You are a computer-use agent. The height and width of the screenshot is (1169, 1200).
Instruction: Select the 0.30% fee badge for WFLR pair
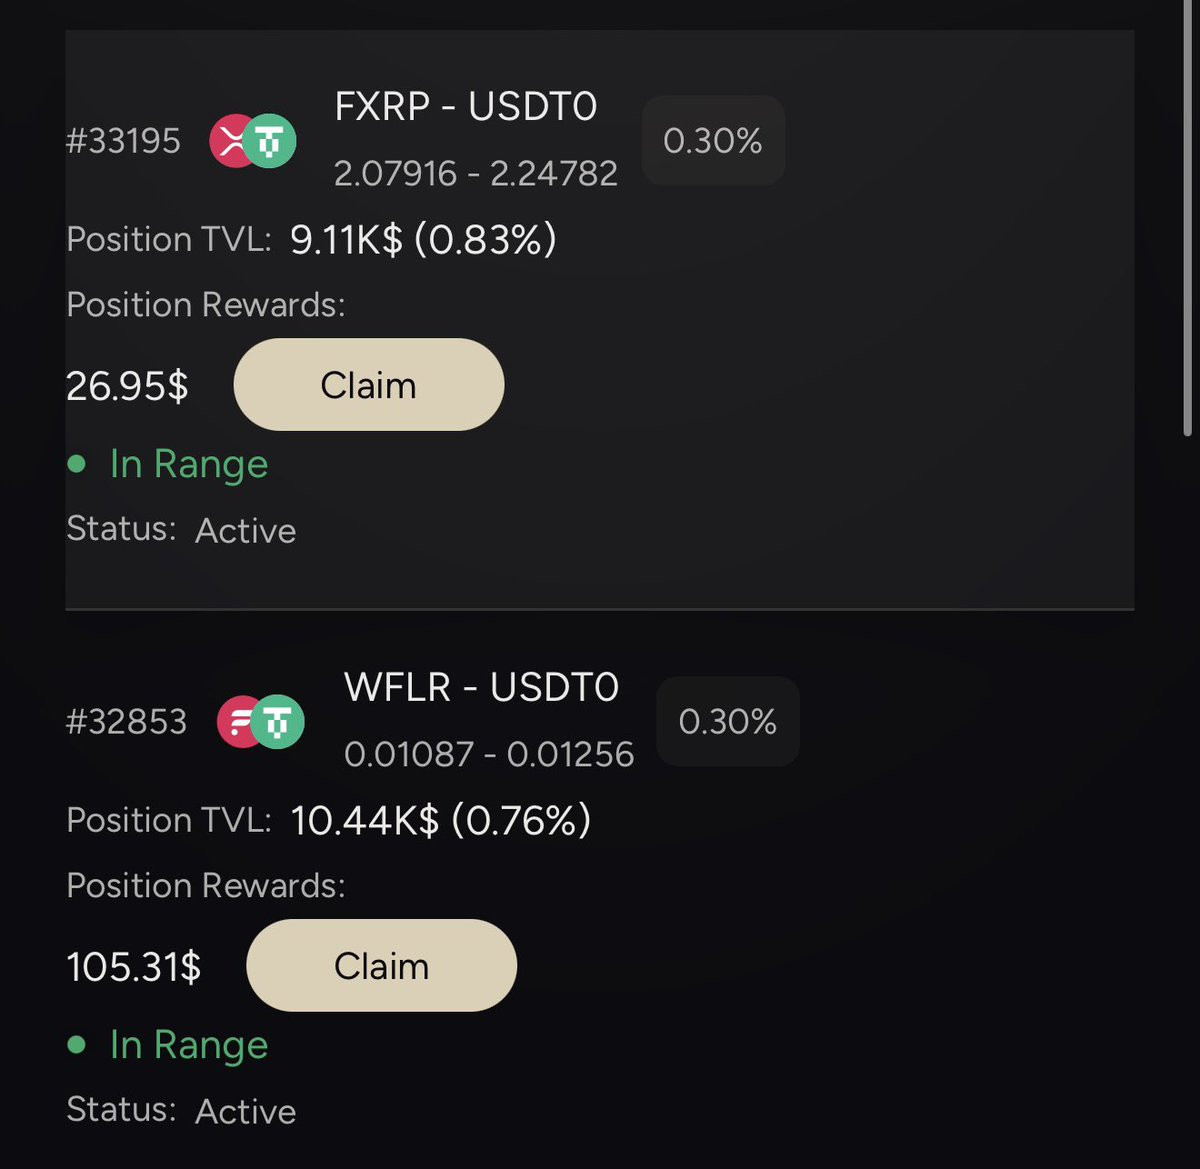727,722
